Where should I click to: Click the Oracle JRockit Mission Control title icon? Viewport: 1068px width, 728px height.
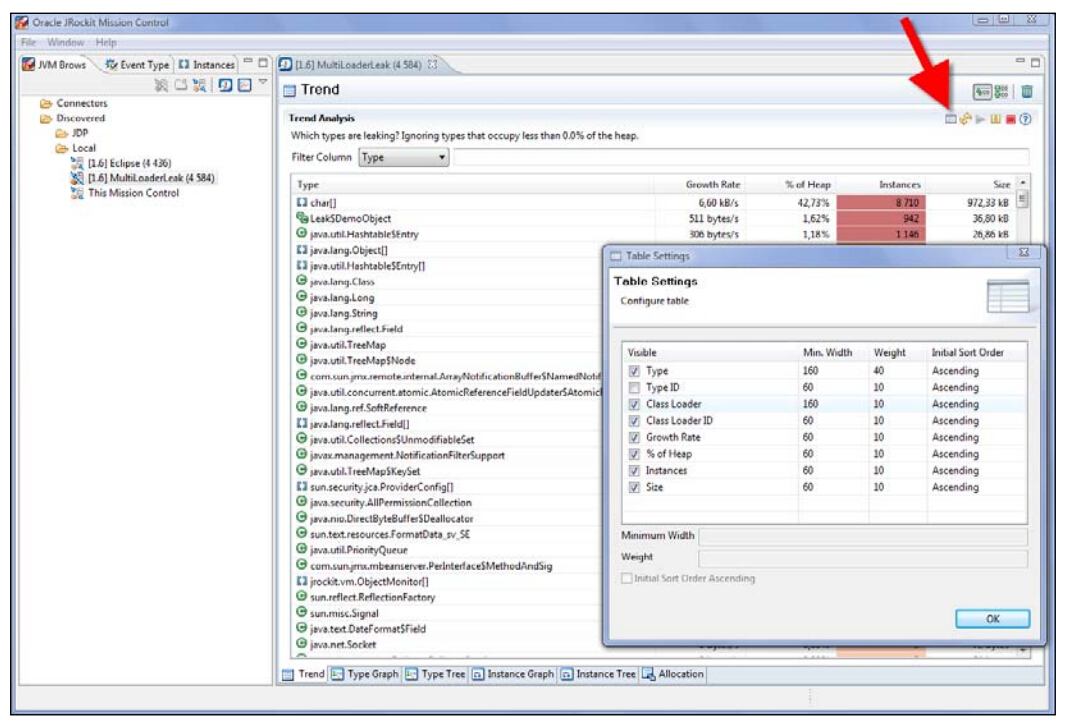(x=22, y=22)
